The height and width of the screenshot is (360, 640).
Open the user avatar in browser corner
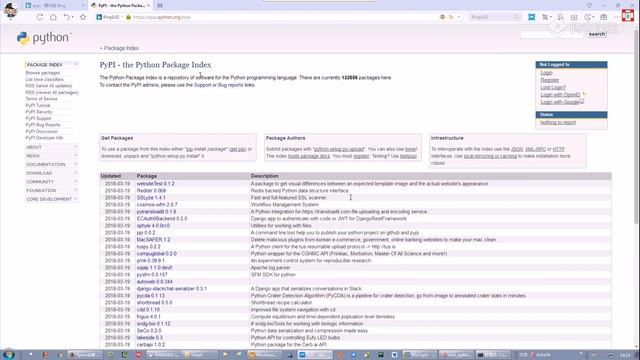(10, 9)
